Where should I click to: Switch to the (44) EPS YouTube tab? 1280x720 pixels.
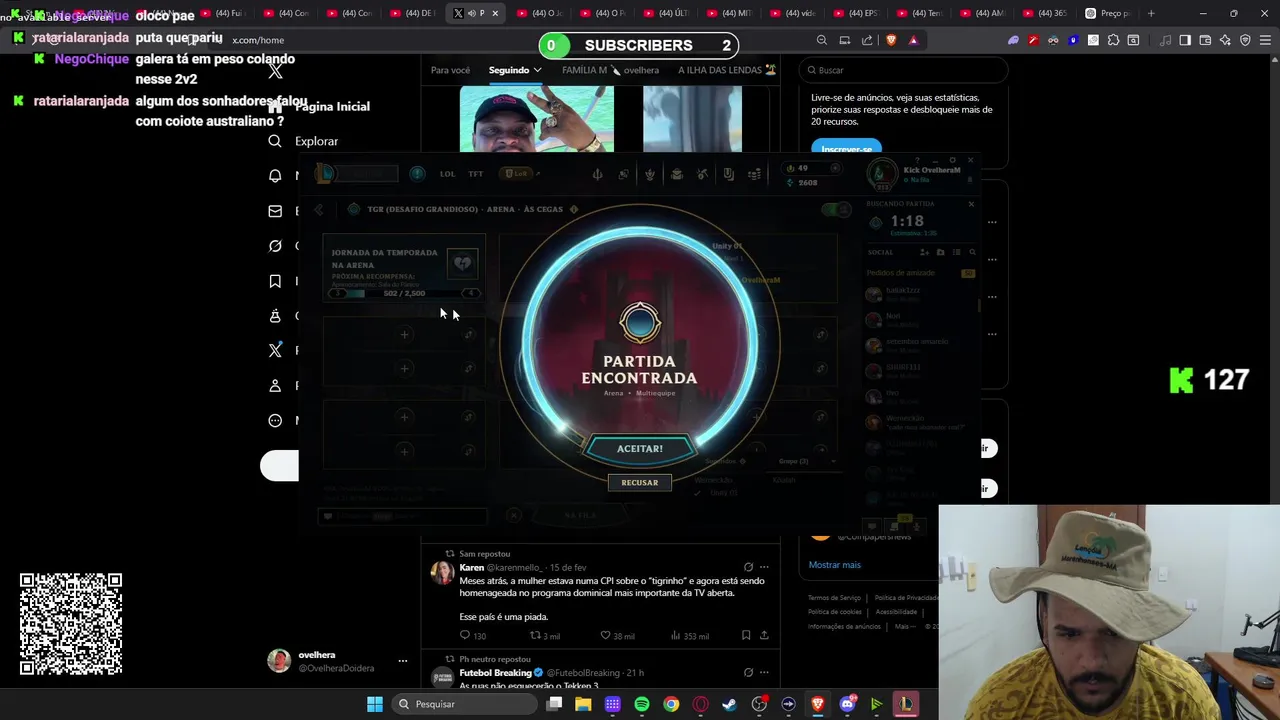(x=855, y=13)
